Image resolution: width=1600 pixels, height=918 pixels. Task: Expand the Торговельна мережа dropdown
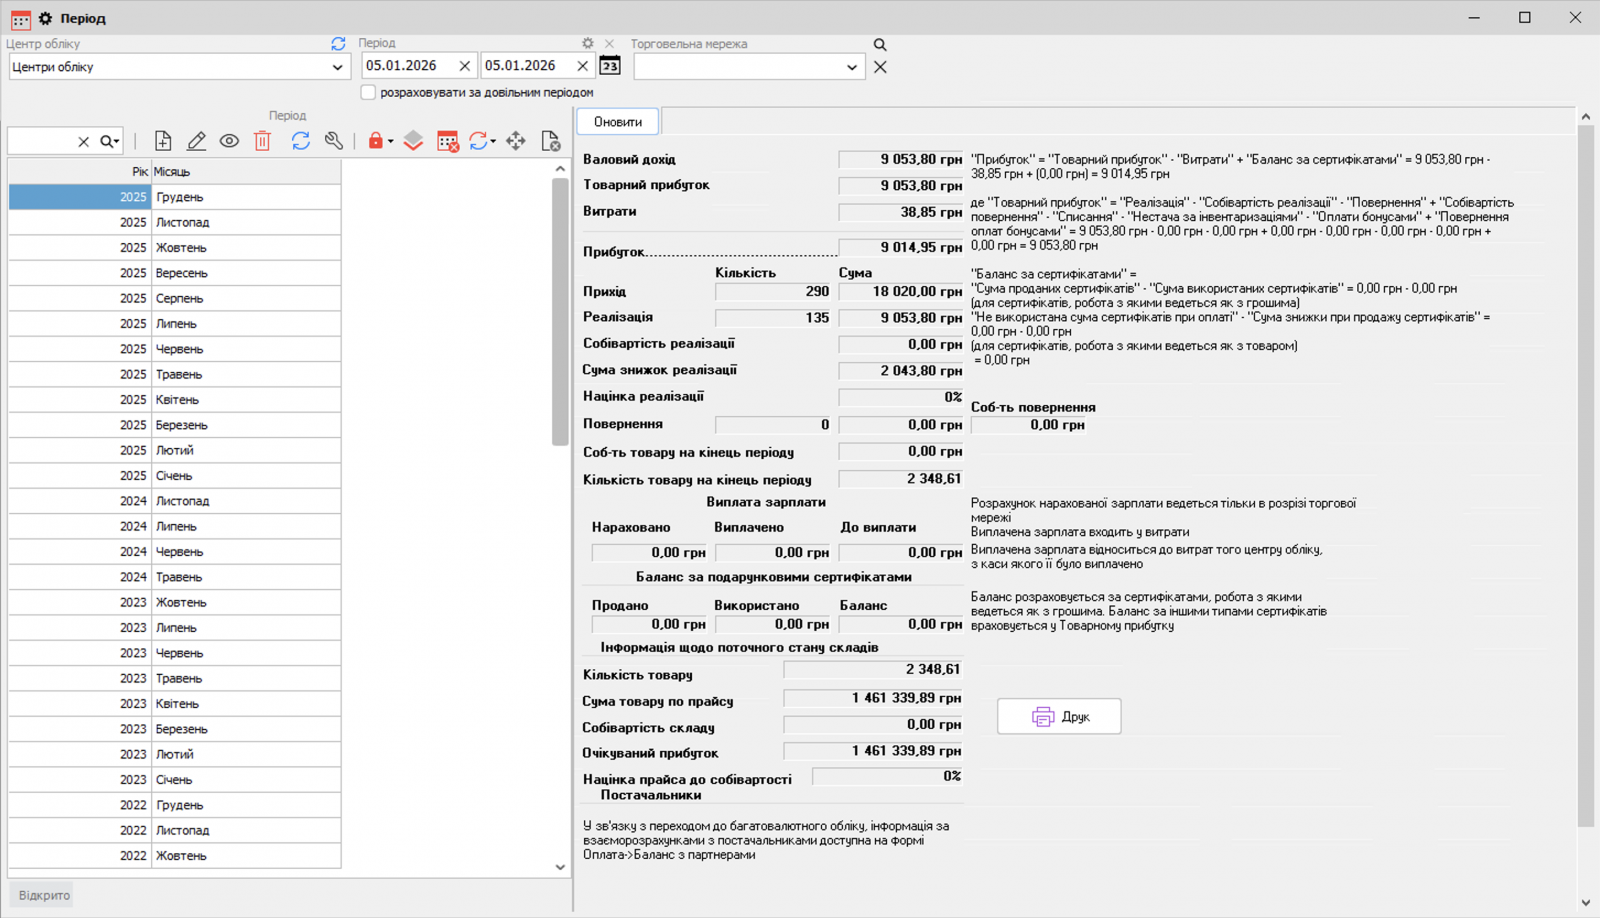[851, 67]
